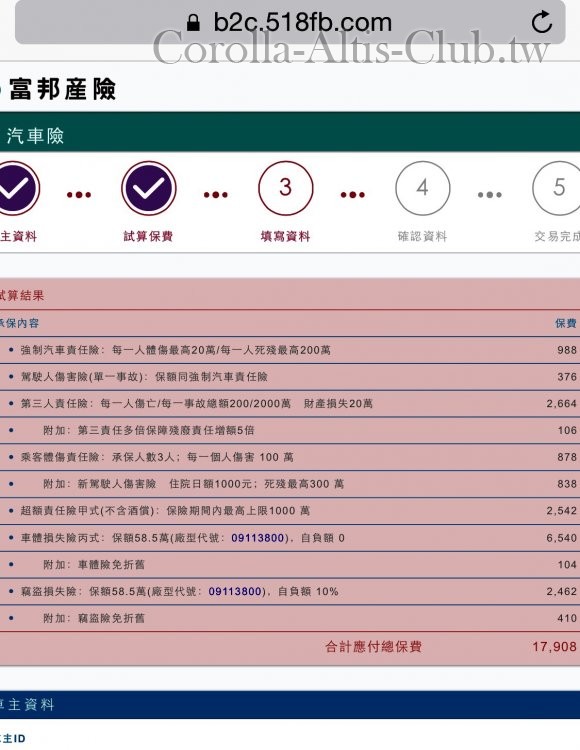This screenshot has width=580, height=750.
Task: Tap the 確認資料 step label
Action: 422,236
